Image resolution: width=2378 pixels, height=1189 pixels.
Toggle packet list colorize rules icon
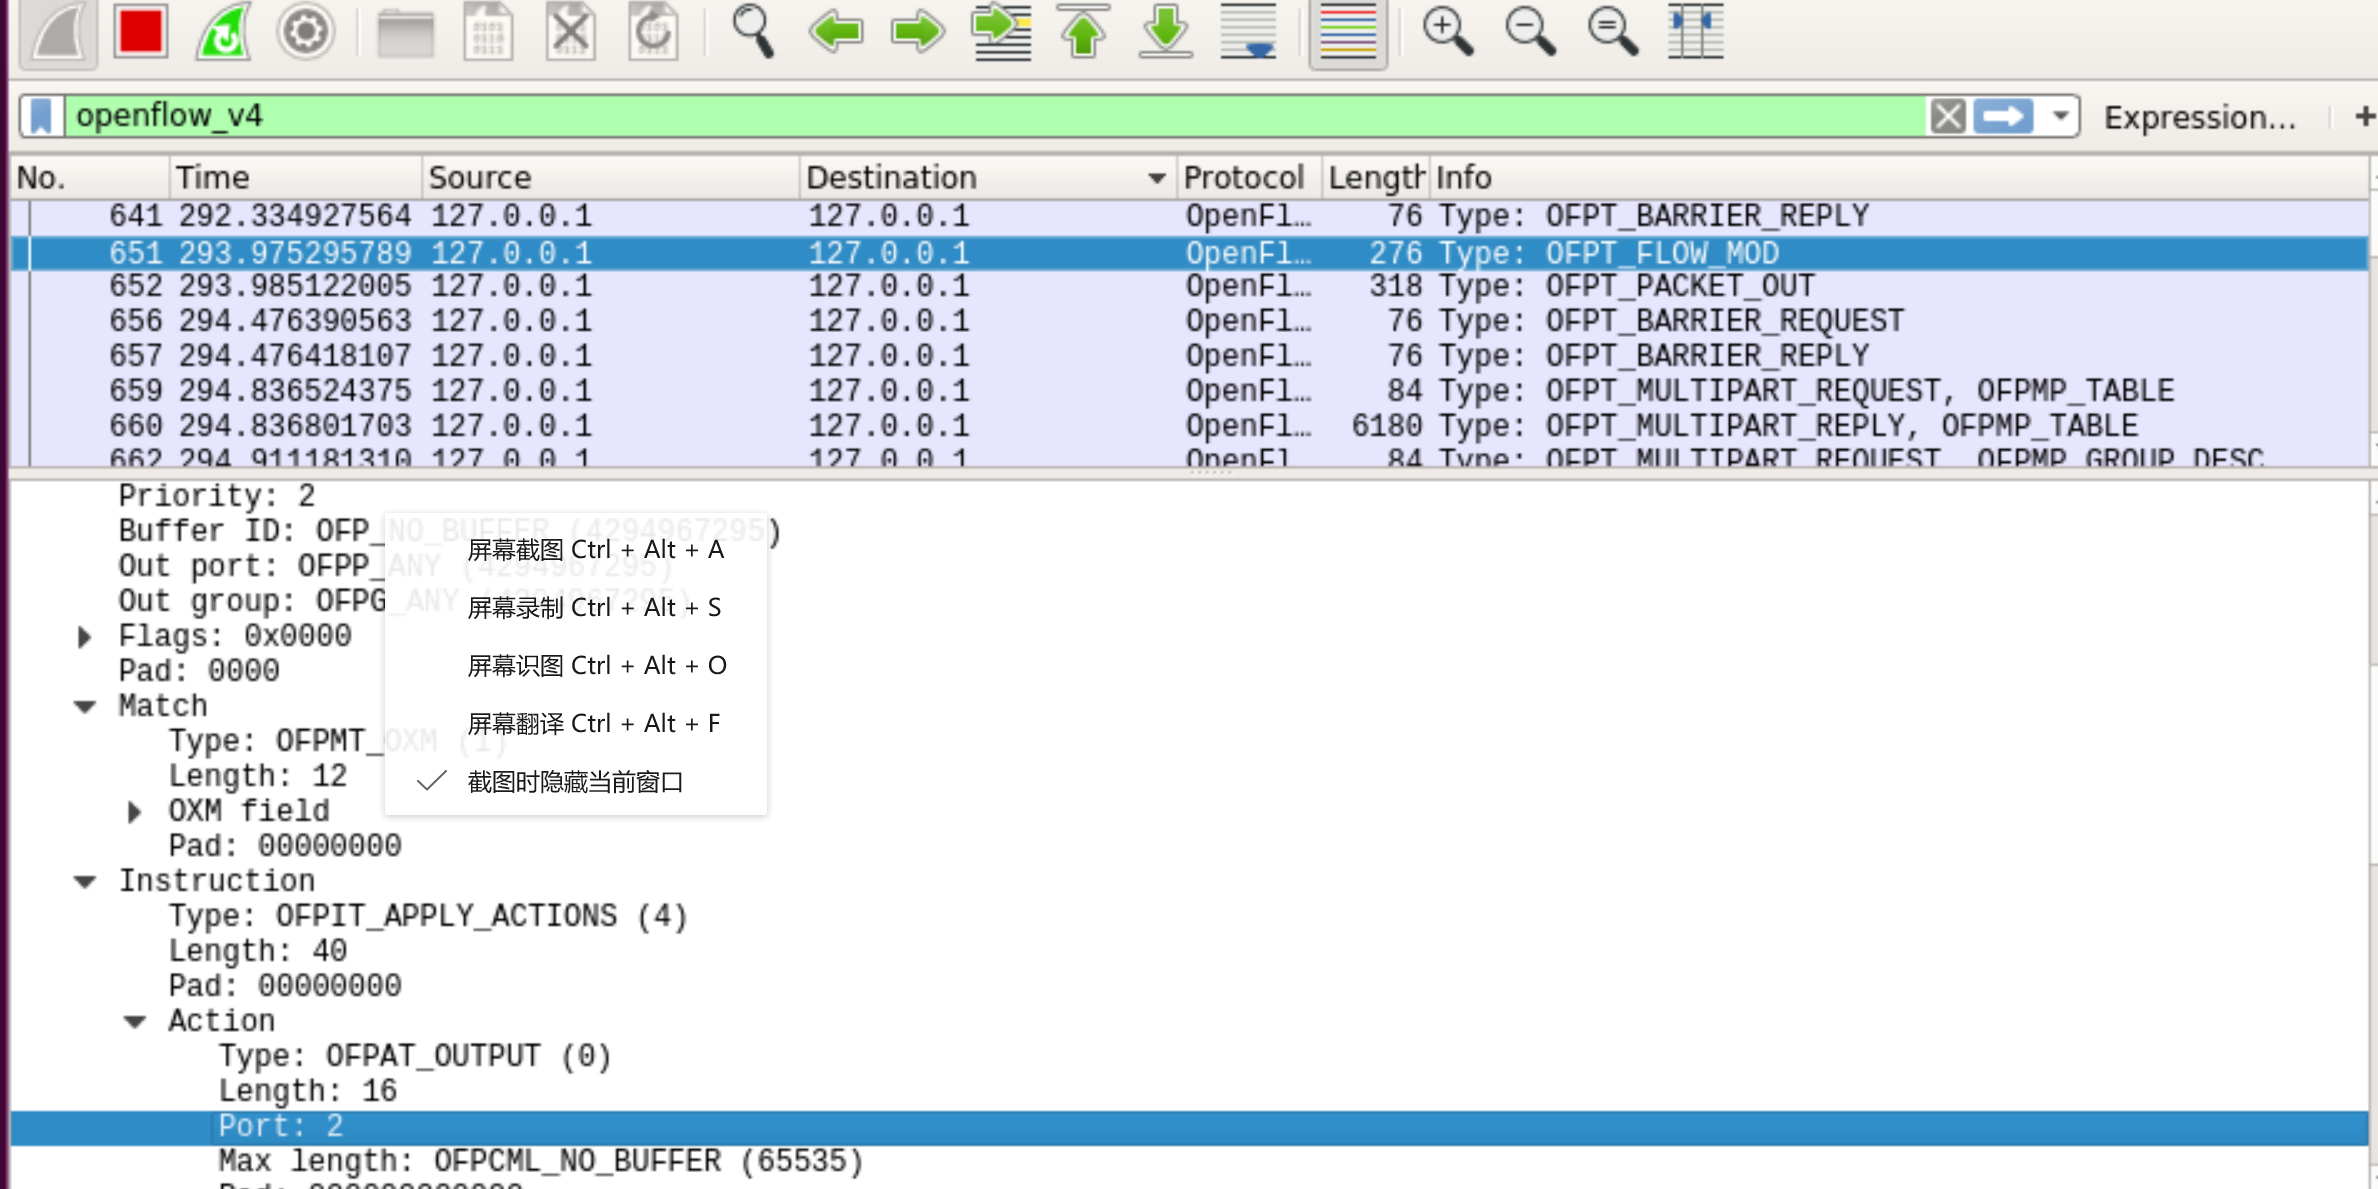point(1347,32)
